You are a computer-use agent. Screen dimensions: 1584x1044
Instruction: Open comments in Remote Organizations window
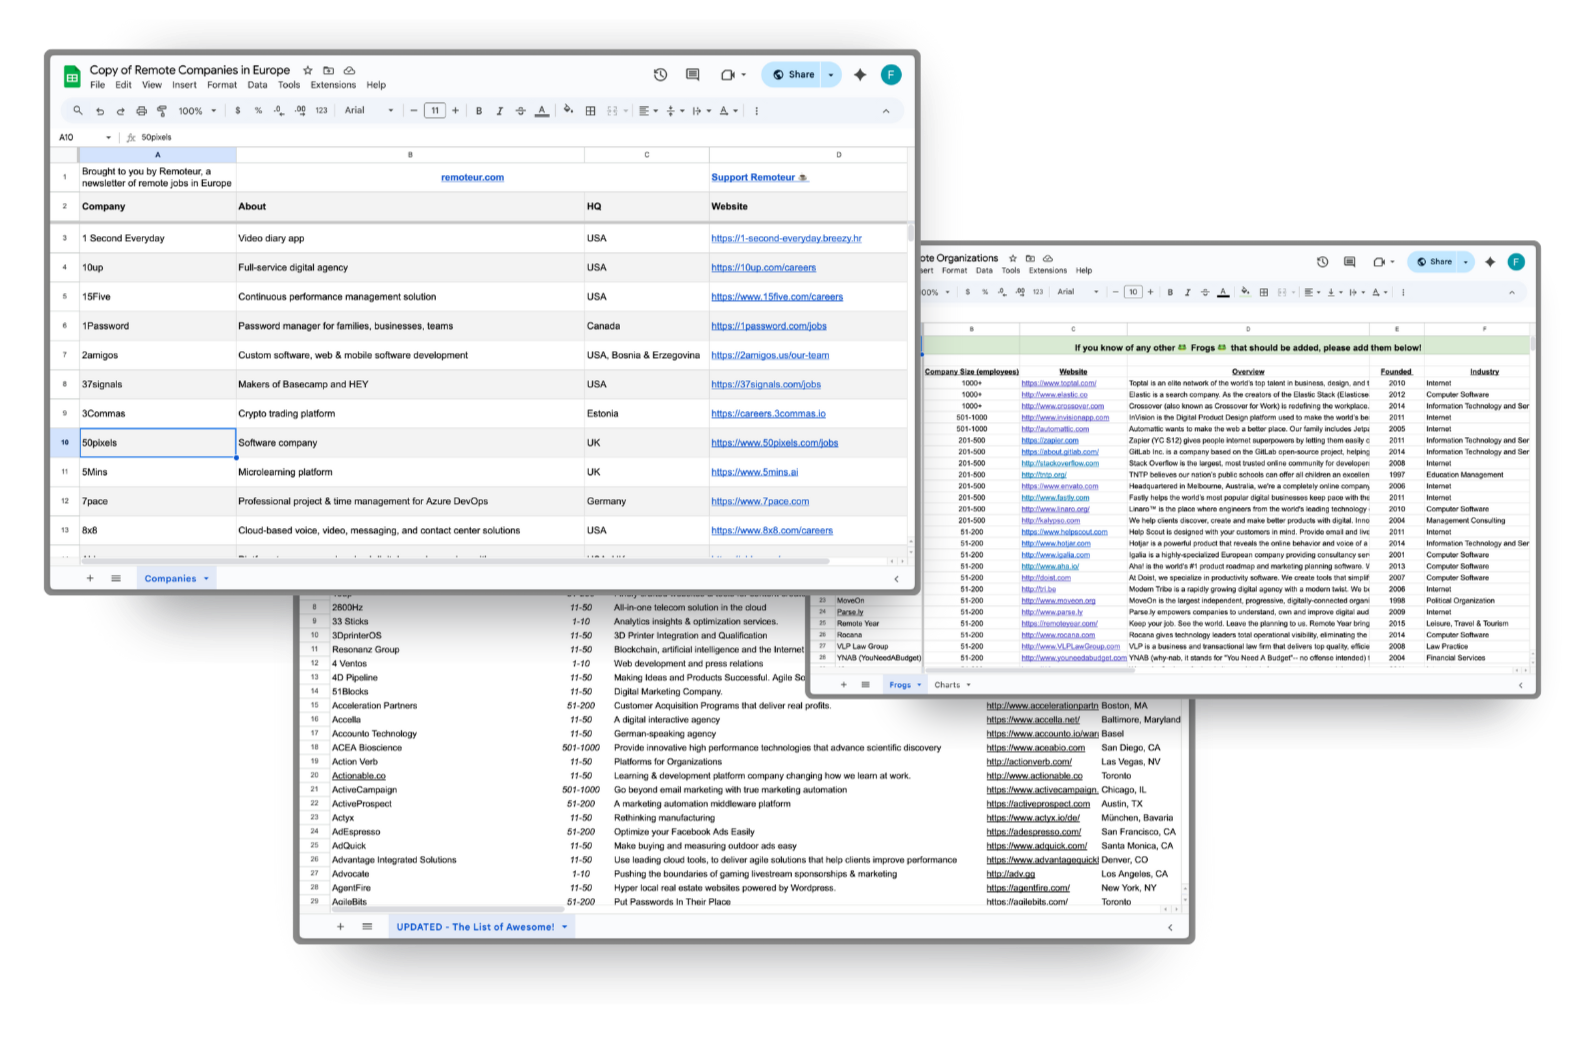1349,262
